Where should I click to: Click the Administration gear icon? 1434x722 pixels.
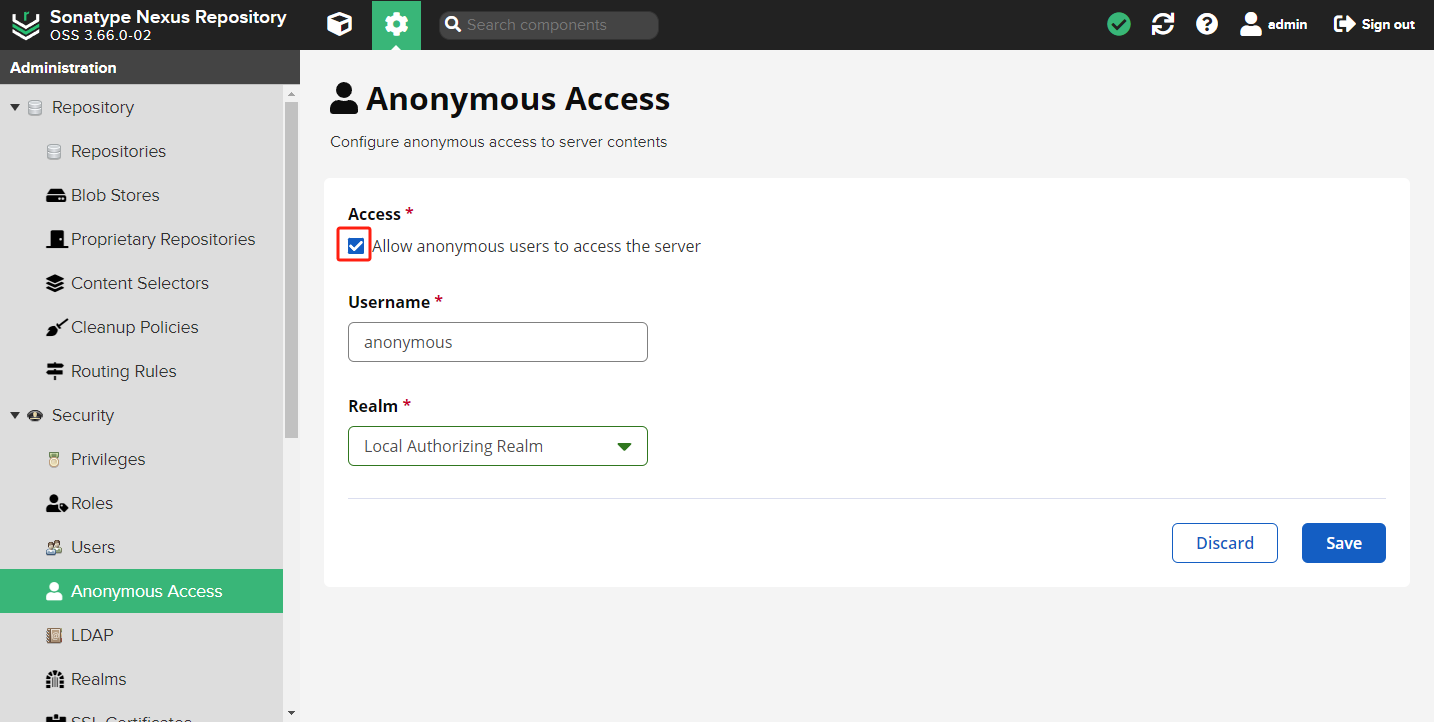(396, 24)
